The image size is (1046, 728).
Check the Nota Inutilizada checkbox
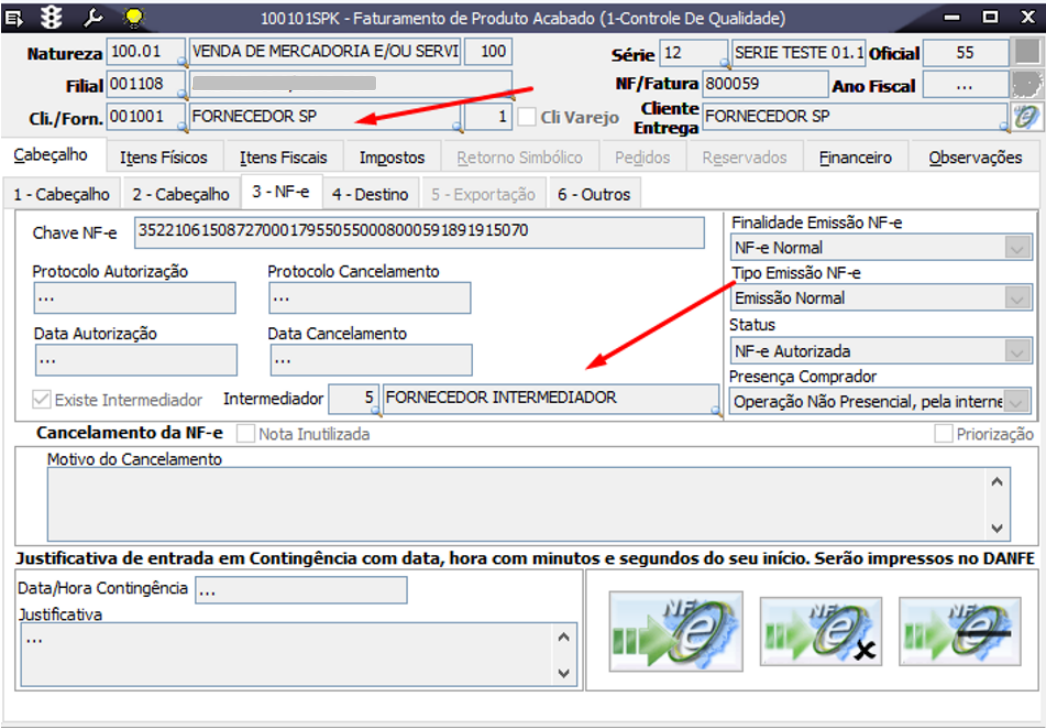246,434
